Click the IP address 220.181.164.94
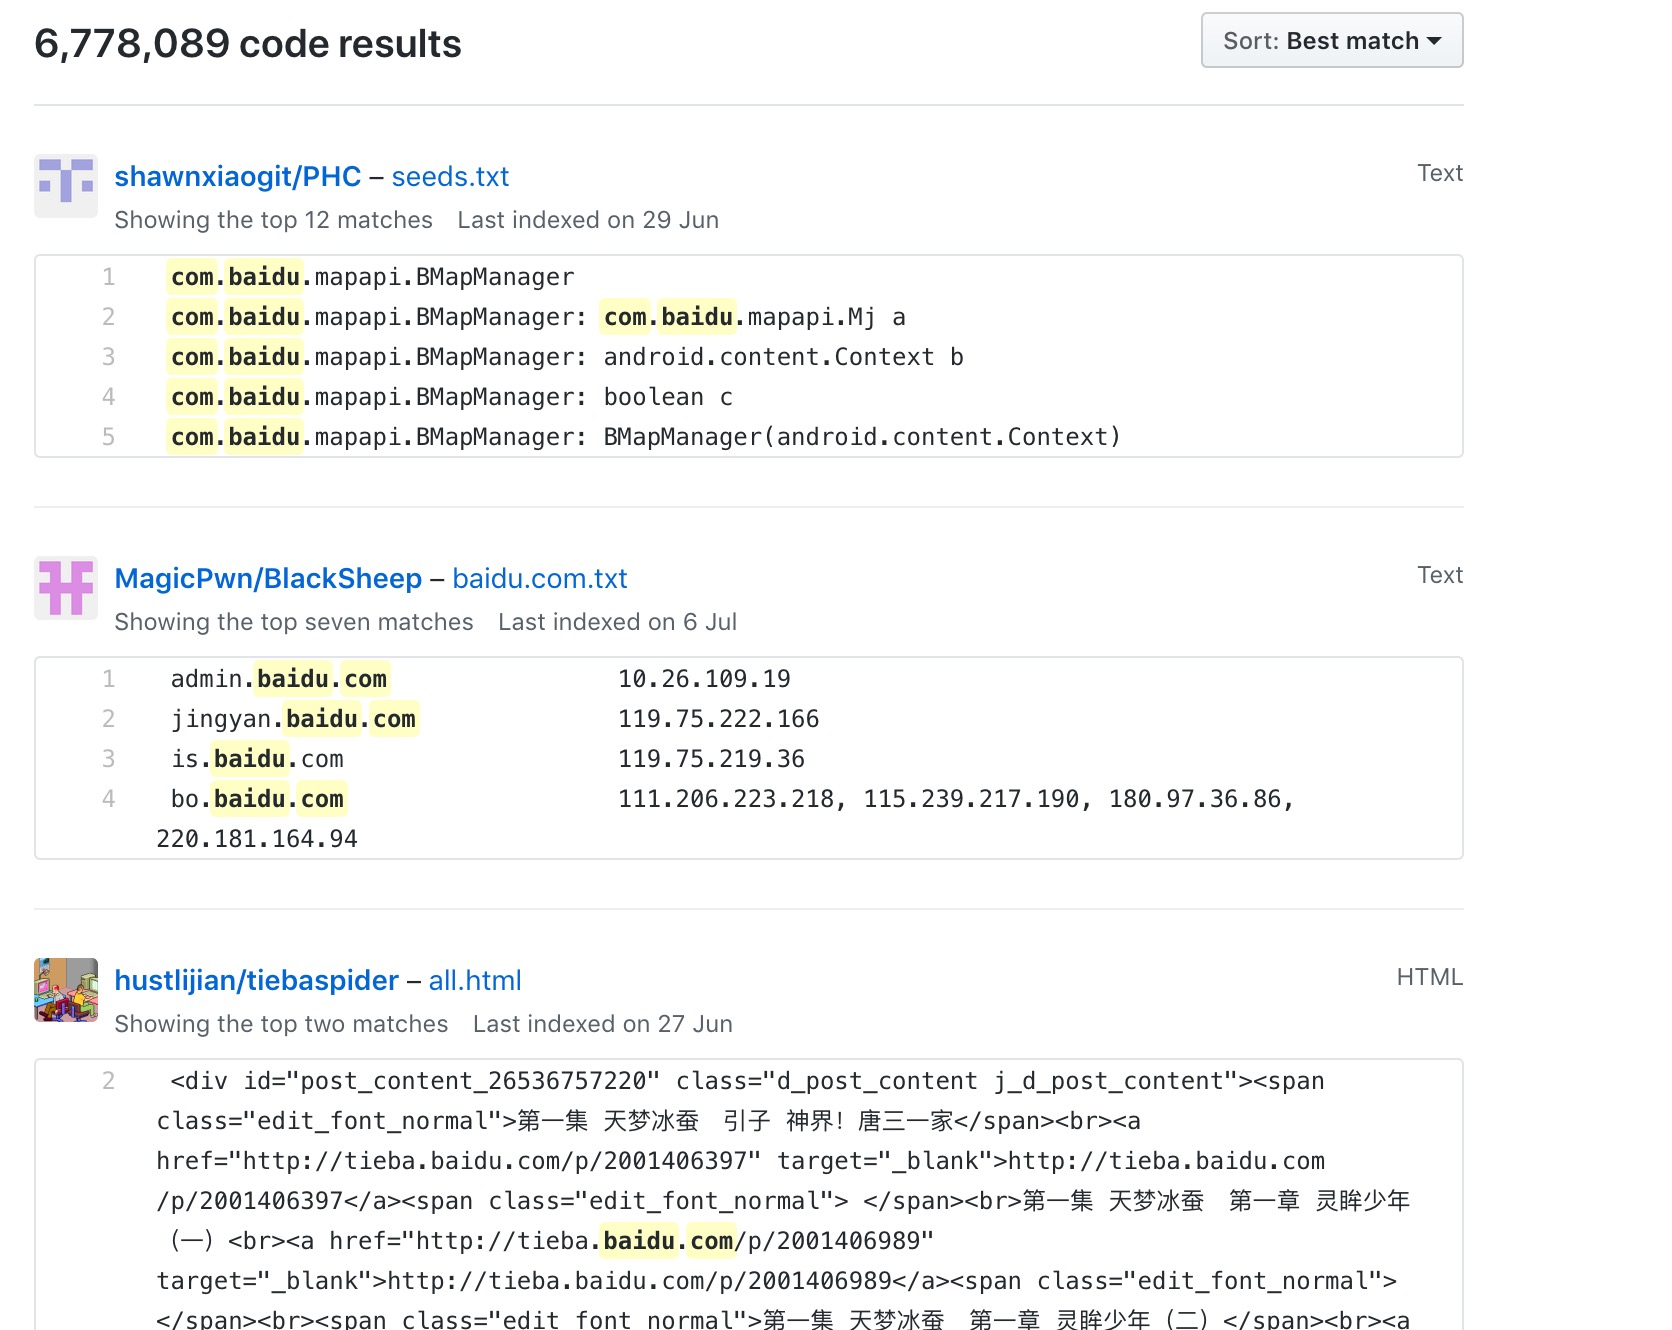Screen dimensions: 1672x1330 pos(257,839)
